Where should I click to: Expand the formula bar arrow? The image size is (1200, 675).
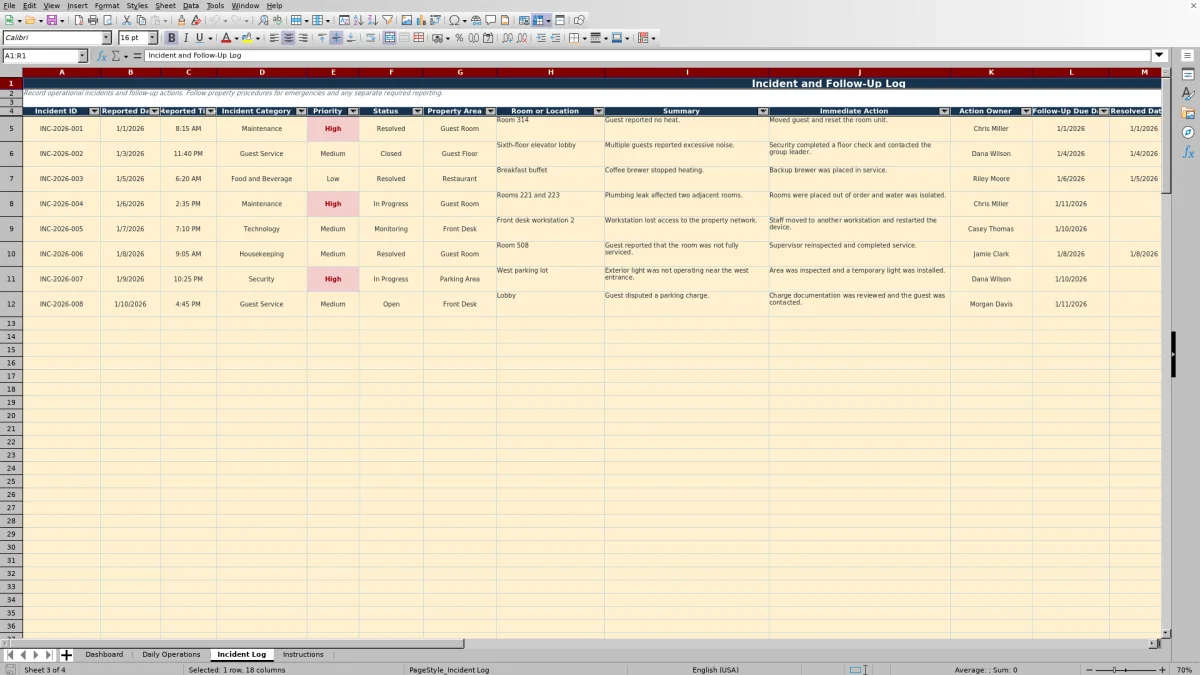[1160, 56]
